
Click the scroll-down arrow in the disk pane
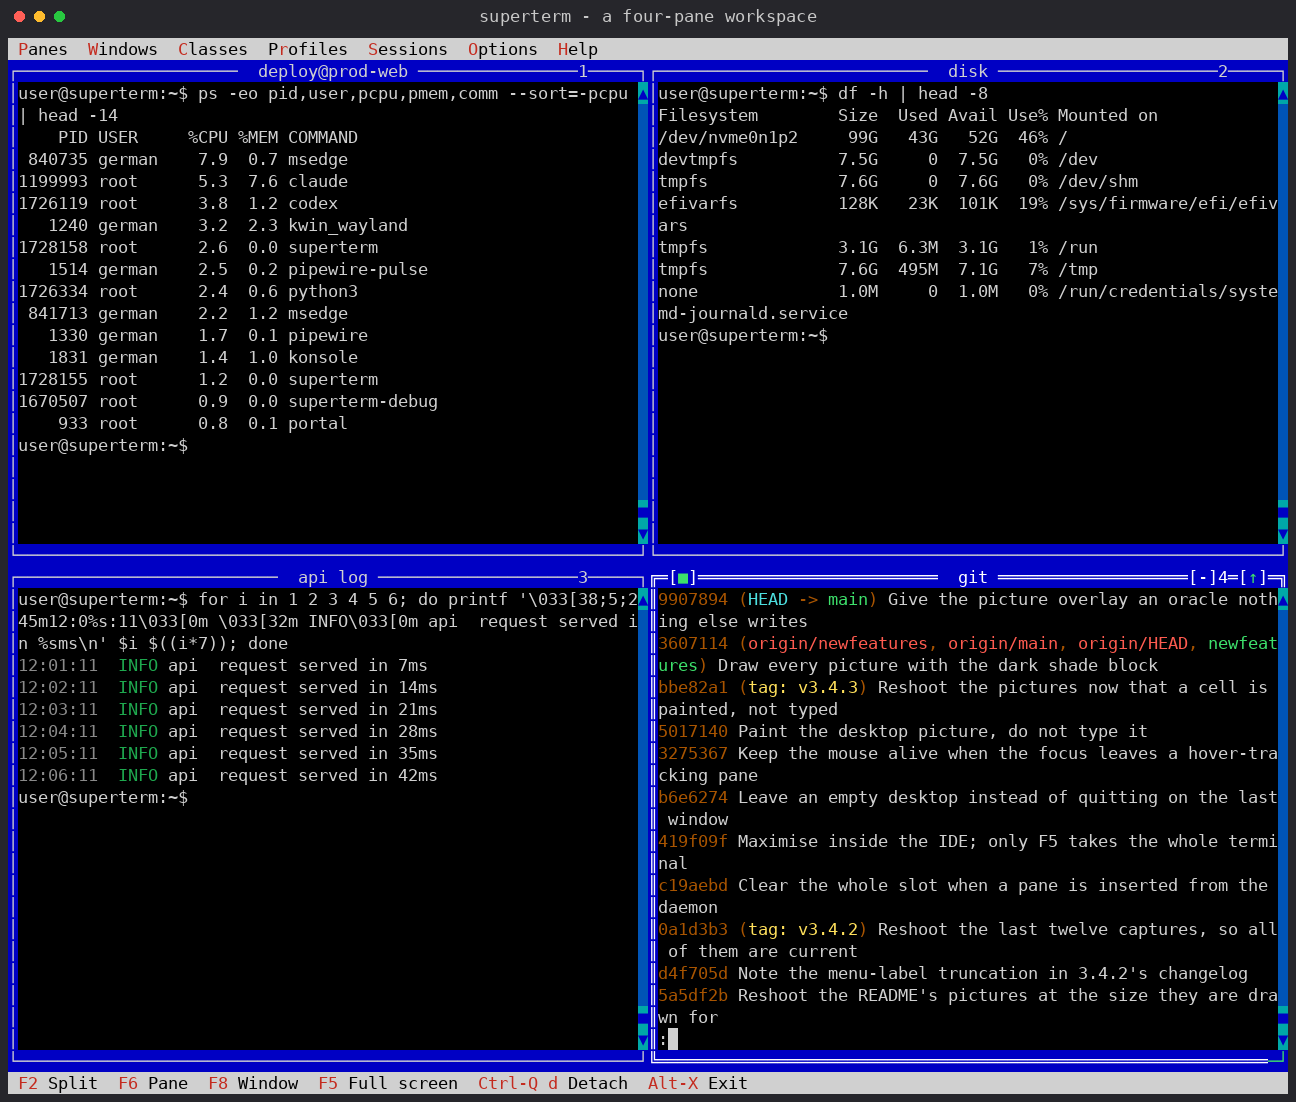(x=1283, y=533)
